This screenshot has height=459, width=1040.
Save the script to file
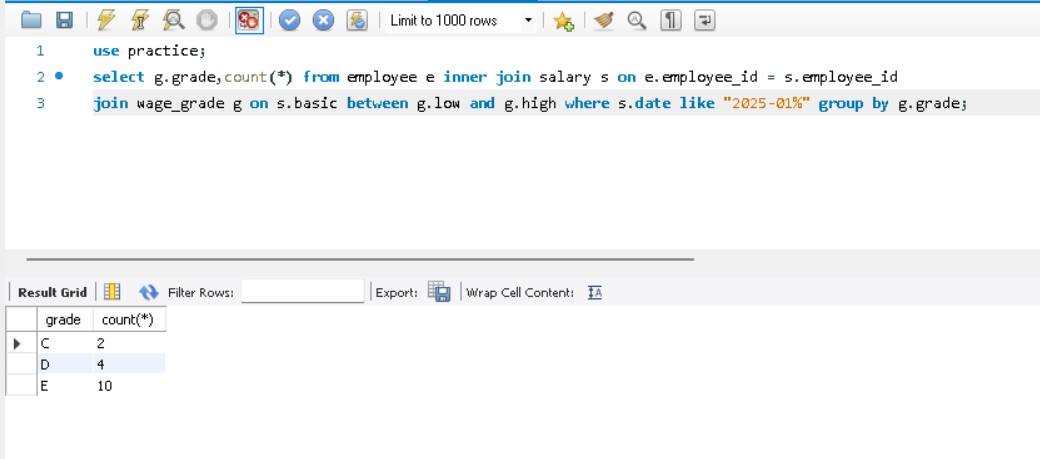pos(64,21)
